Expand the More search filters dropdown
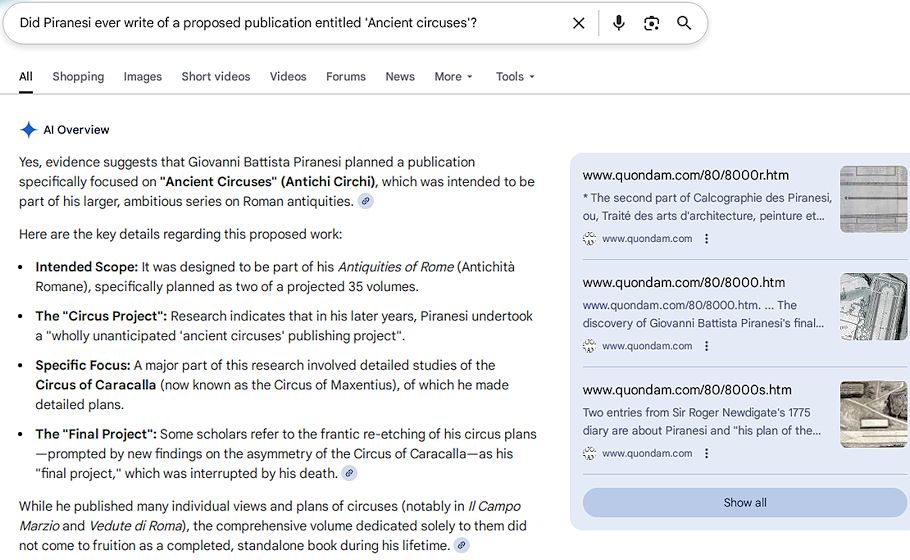This screenshot has width=910, height=560. click(x=453, y=77)
